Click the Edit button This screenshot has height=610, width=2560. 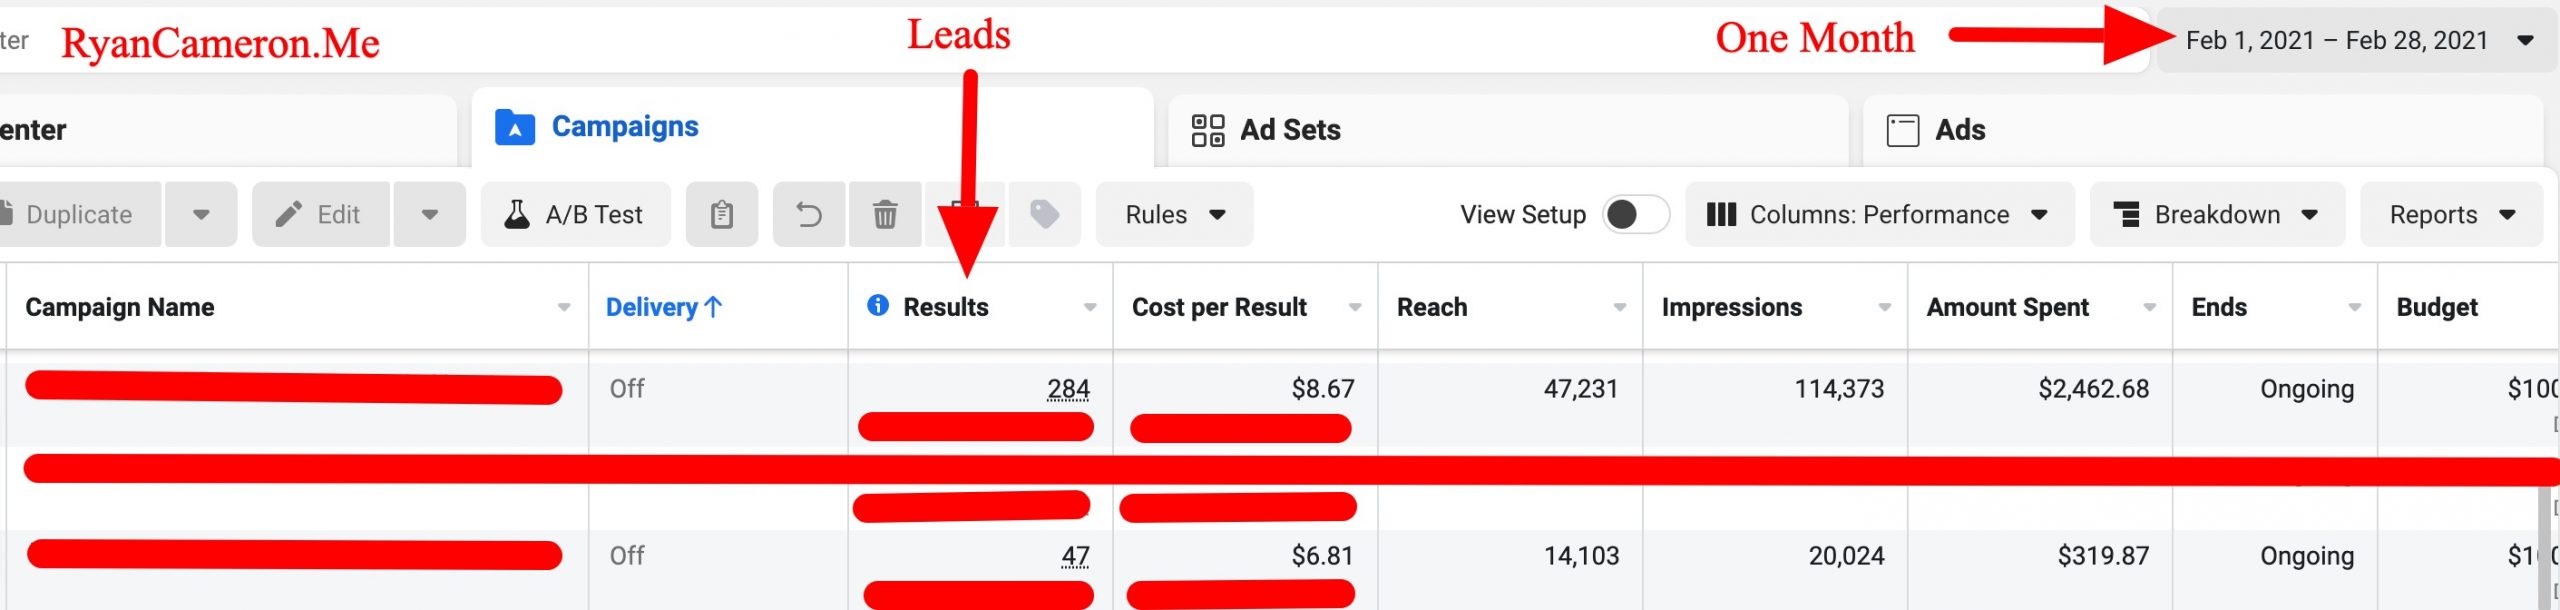[320, 214]
